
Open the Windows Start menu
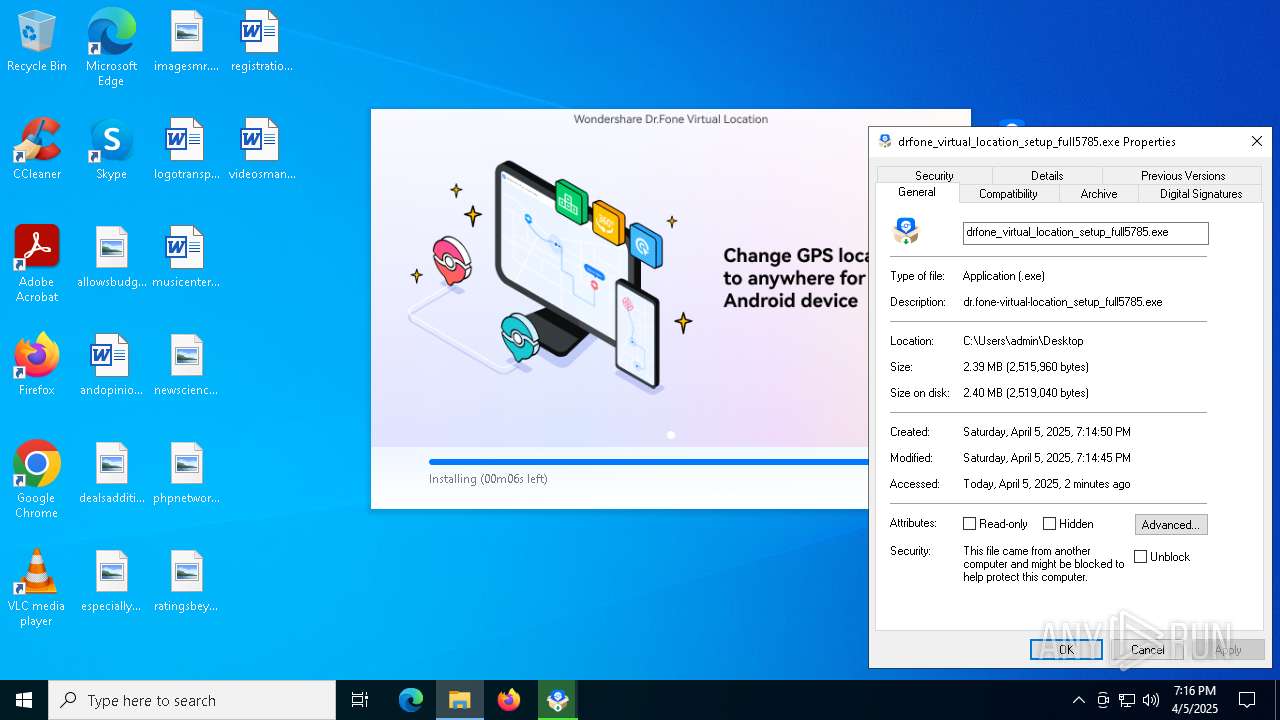click(24, 700)
